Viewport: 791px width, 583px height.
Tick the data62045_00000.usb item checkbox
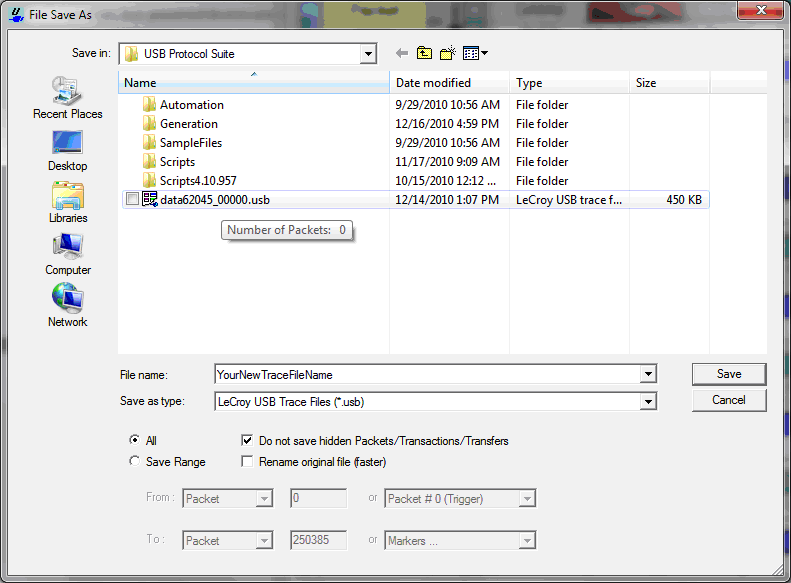point(132,199)
